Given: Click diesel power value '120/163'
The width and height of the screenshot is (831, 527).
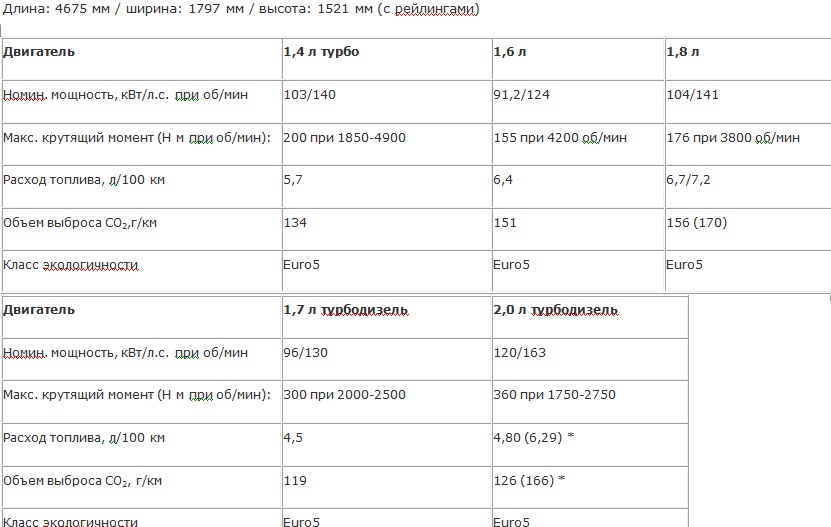Looking at the screenshot, I should point(519,353).
